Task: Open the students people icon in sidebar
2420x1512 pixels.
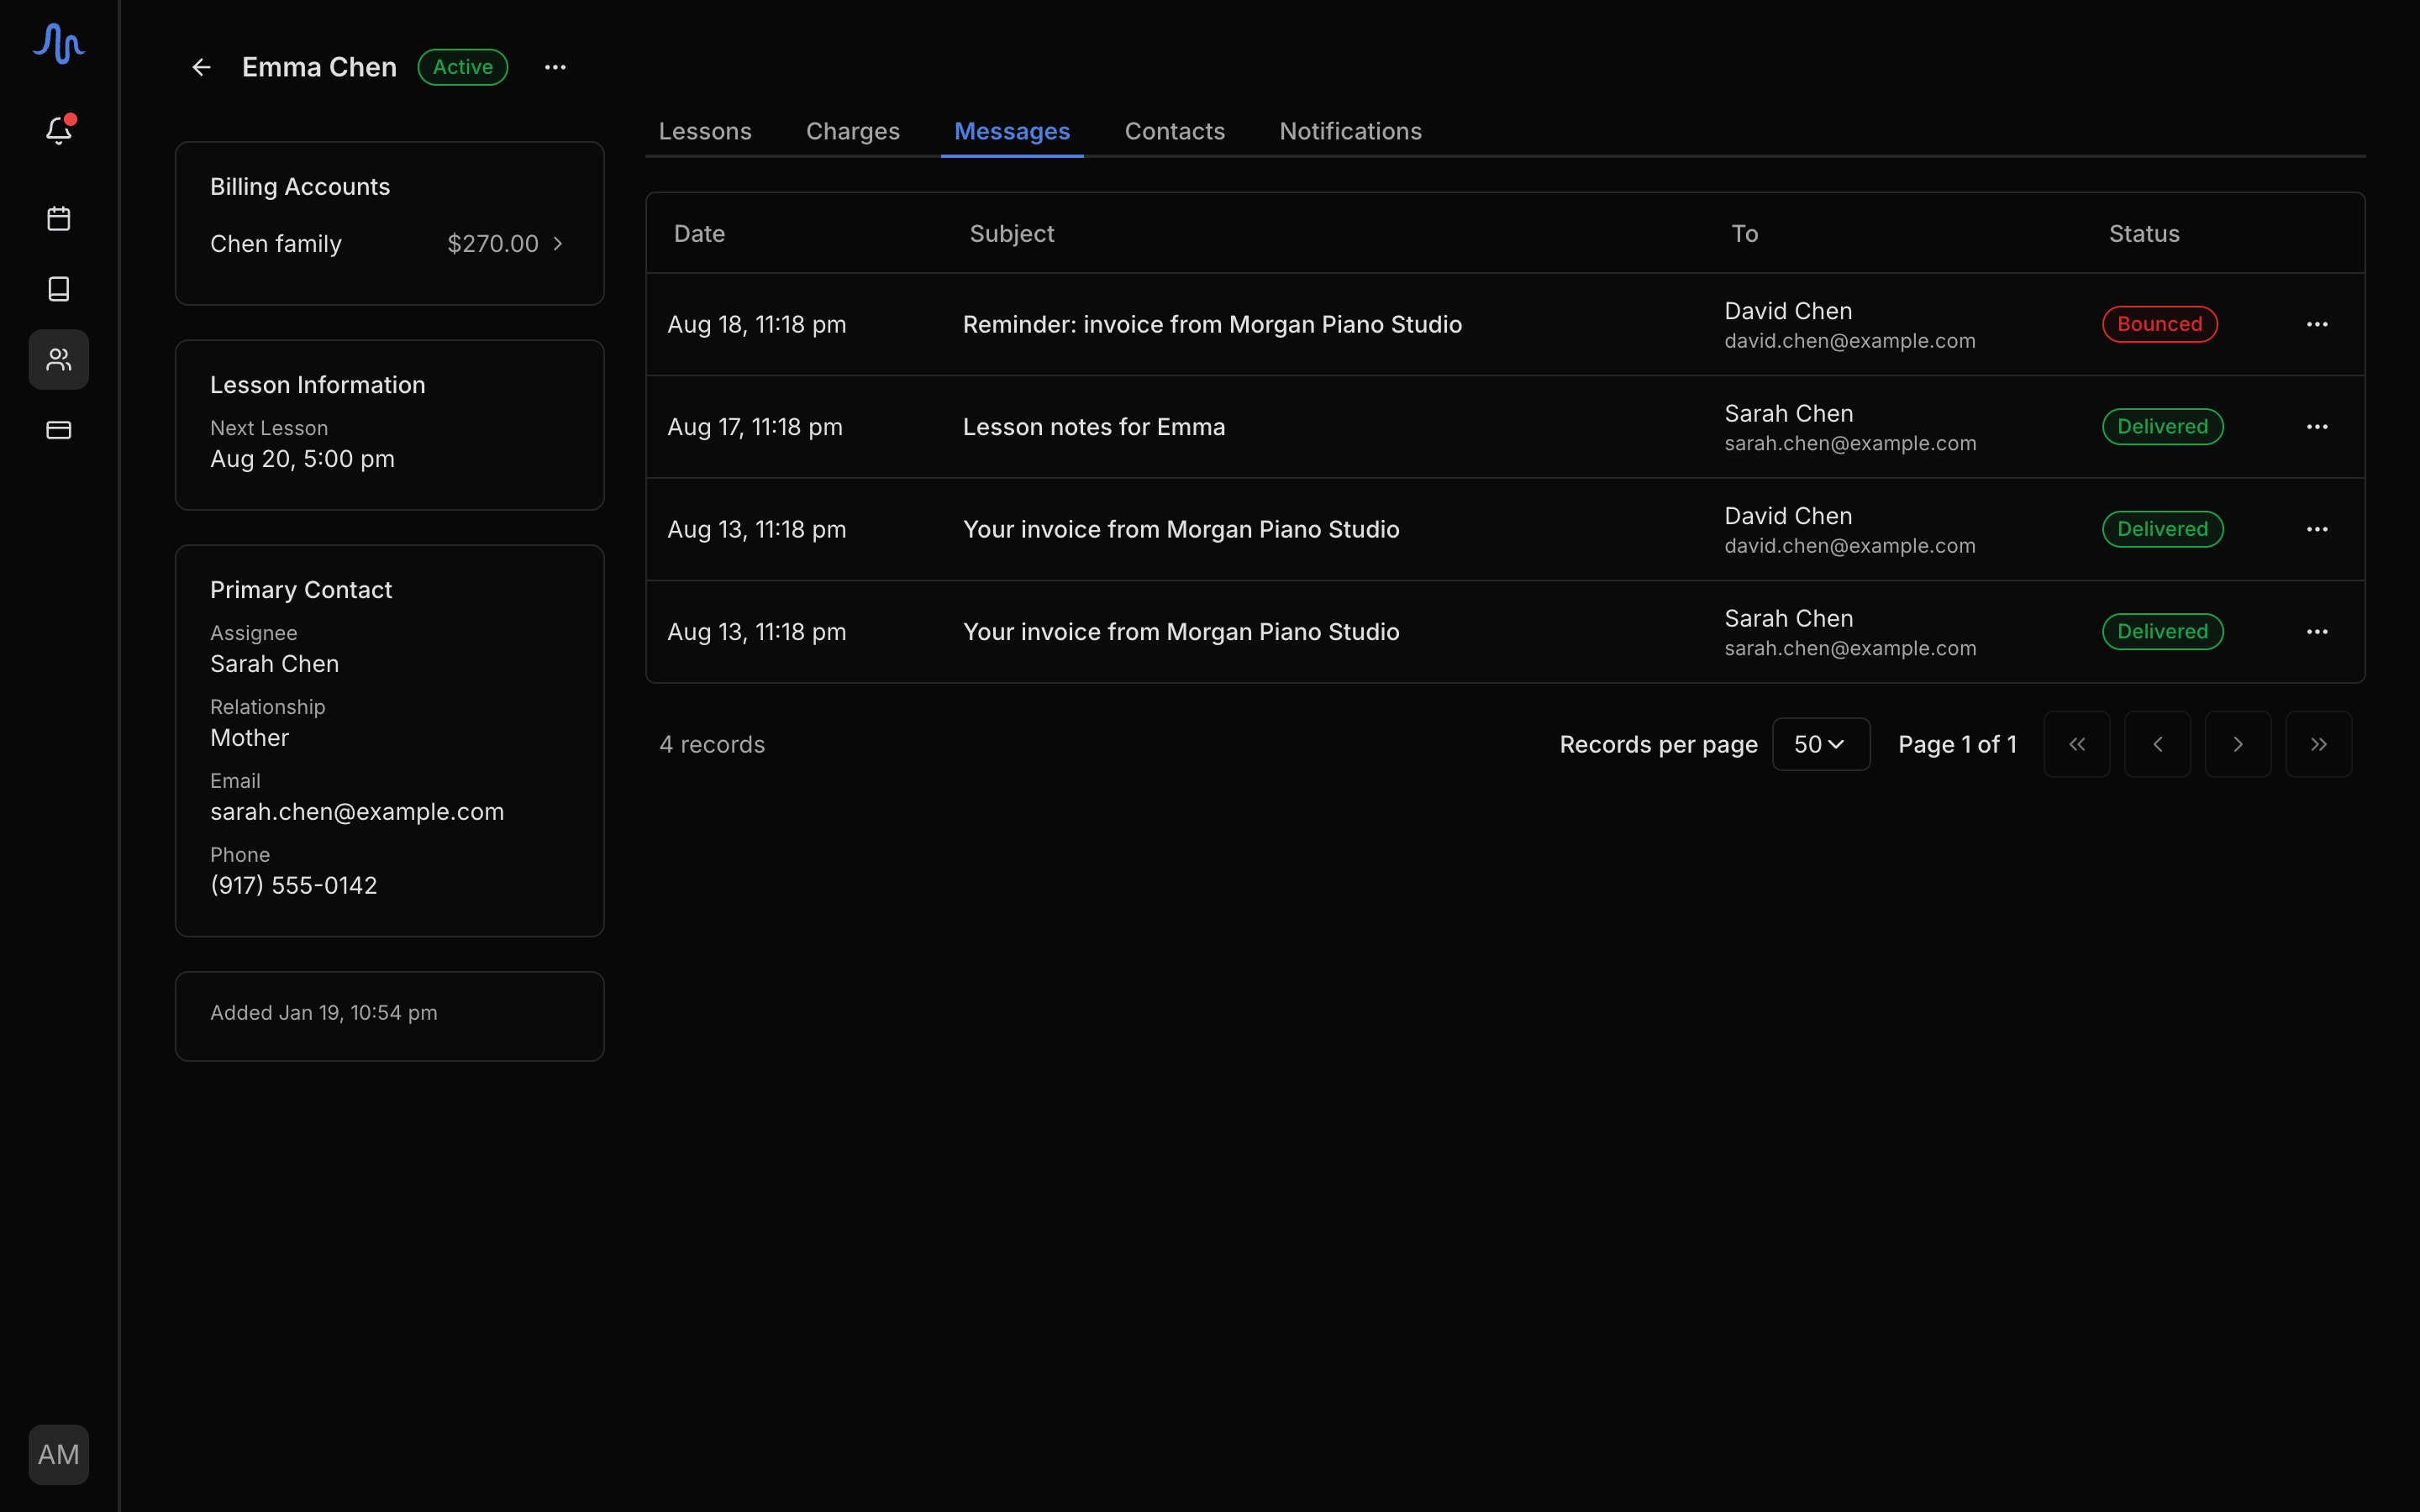Action: click(59, 360)
